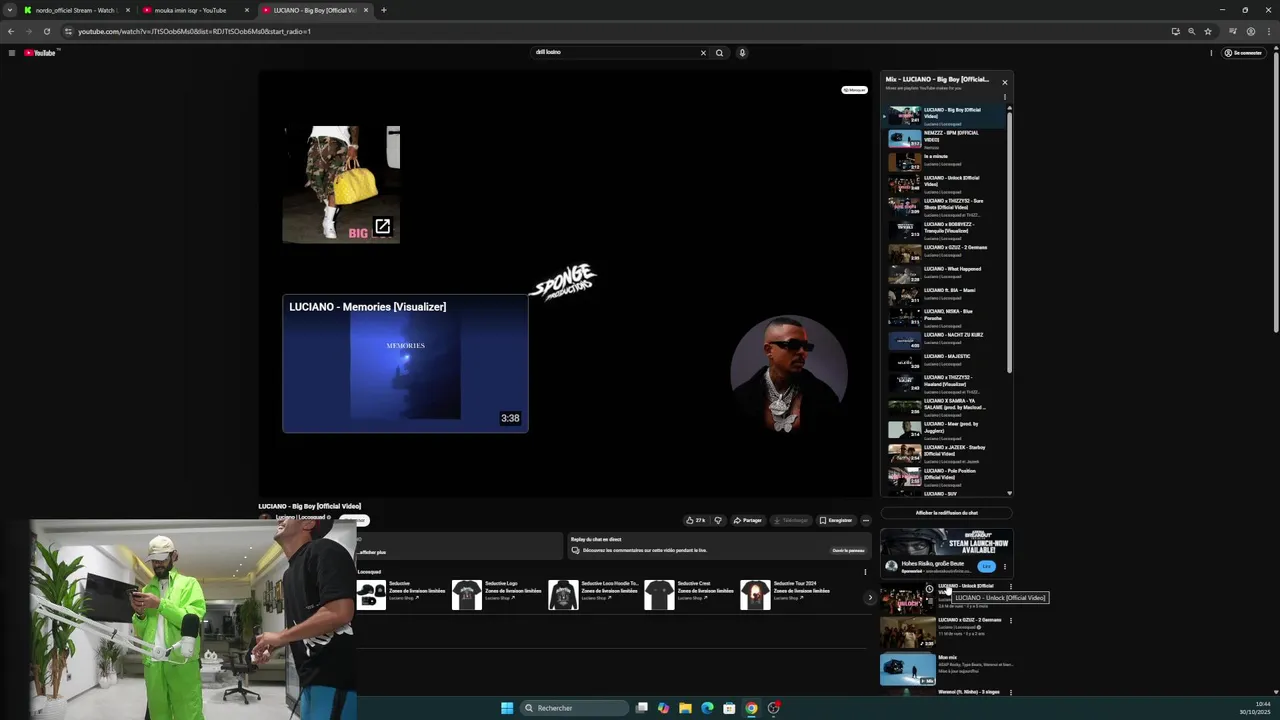Click Afficher la rediffusion du chat
Viewport: 1280px width, 720px height.
947,513
